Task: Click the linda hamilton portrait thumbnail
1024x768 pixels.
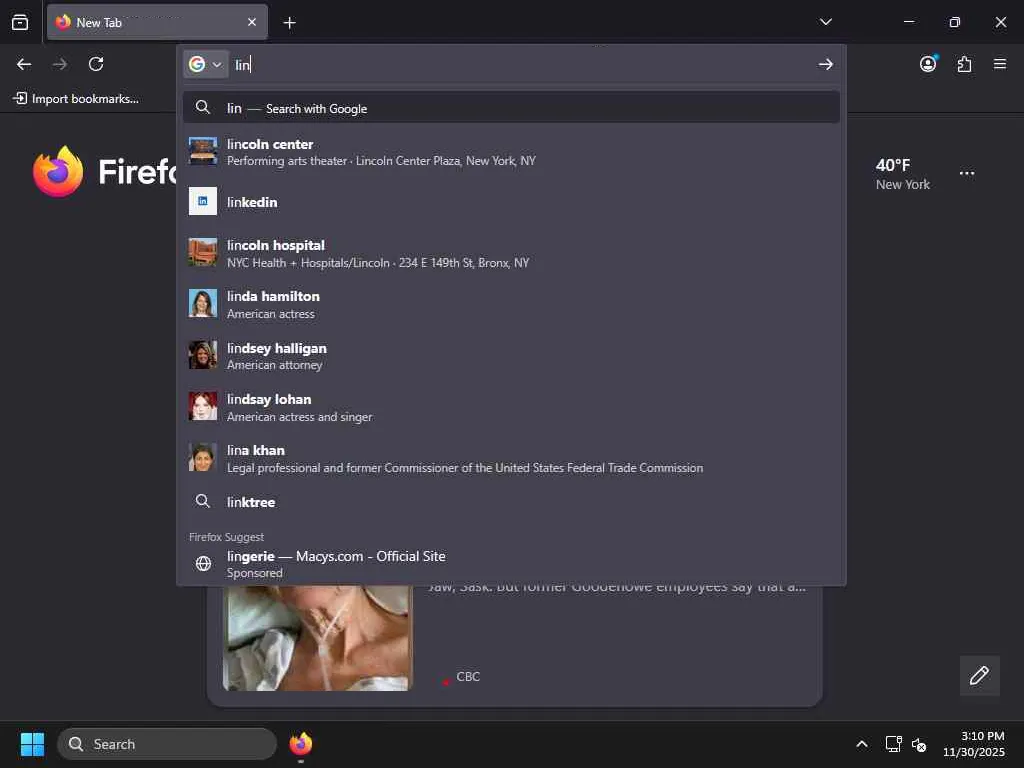Action: point(202,303)
